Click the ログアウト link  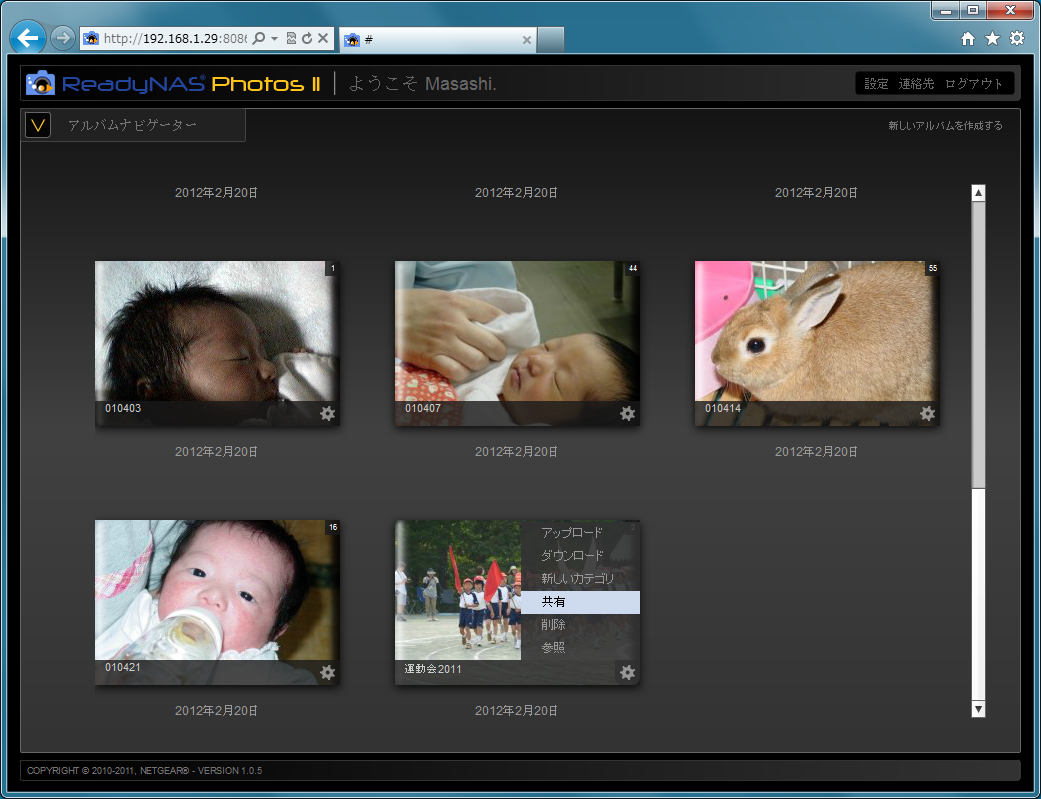coord(973,84)
